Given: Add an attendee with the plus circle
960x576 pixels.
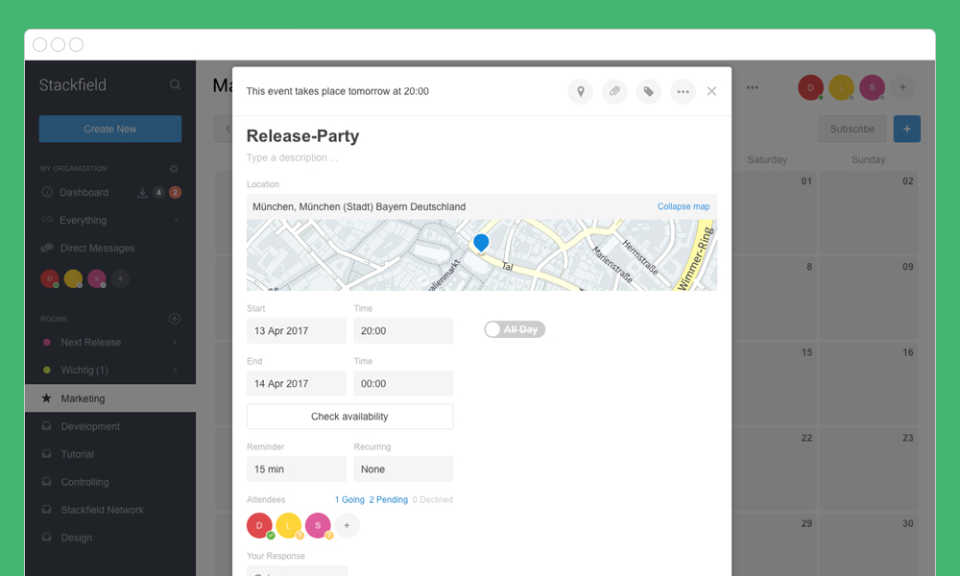Looking at the screenshot, I should tap(347, 525).
